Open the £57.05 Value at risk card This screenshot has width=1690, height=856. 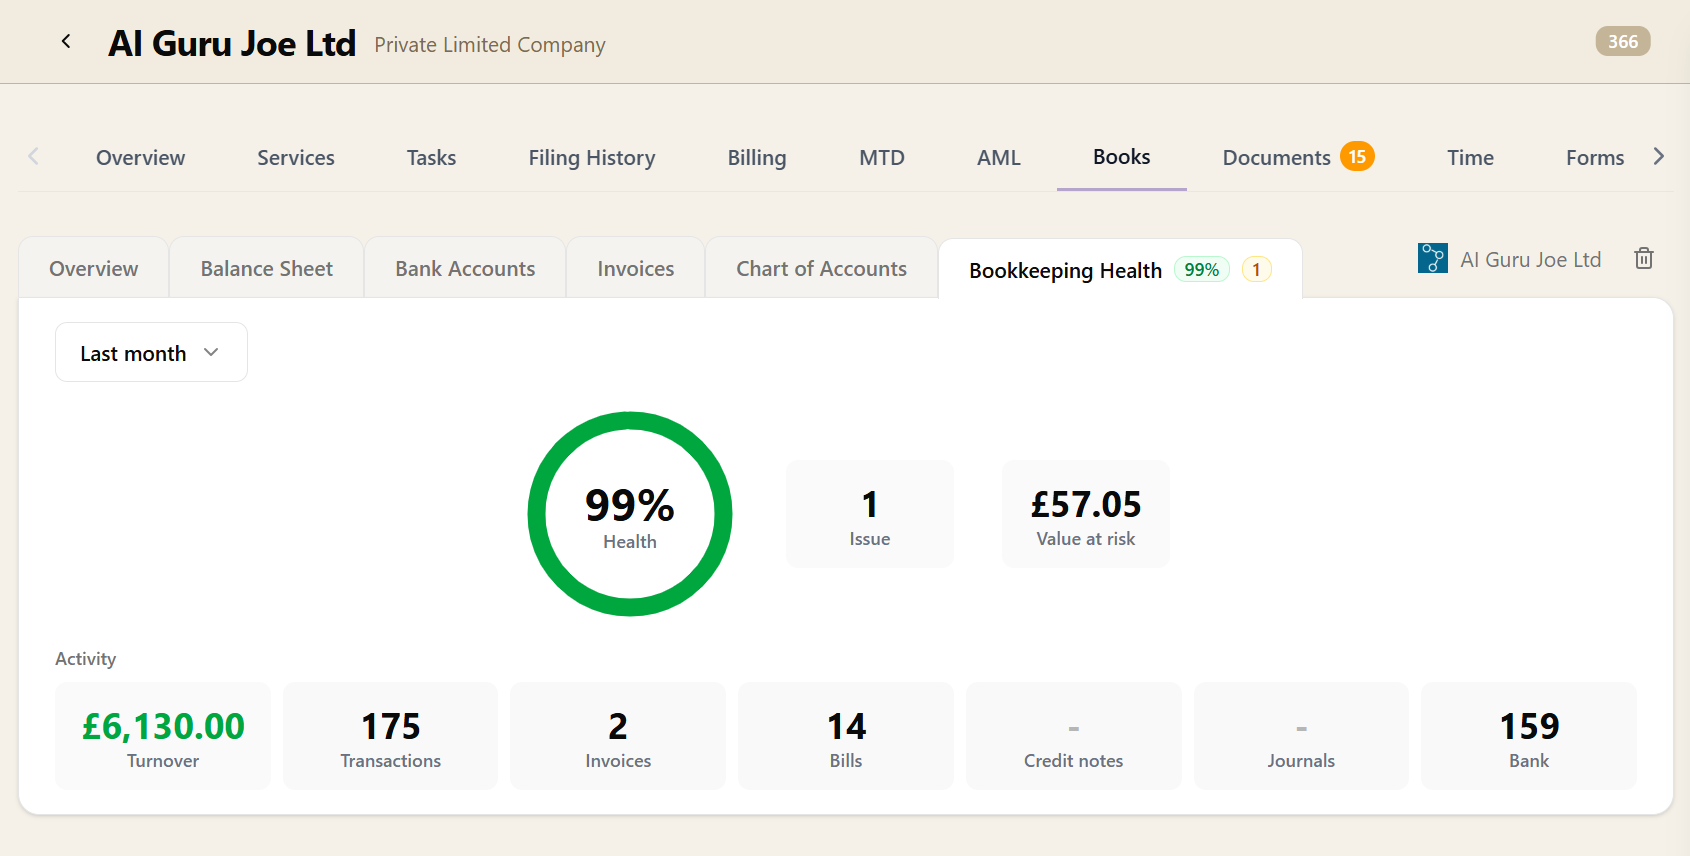pyautogui.click(x=1086, y=514)
